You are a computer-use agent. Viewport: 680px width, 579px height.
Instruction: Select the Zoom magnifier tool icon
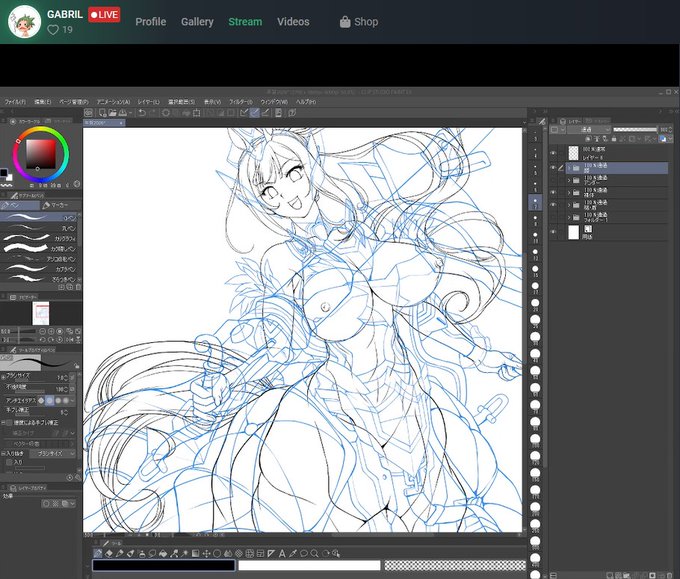[x=315, y=553]
